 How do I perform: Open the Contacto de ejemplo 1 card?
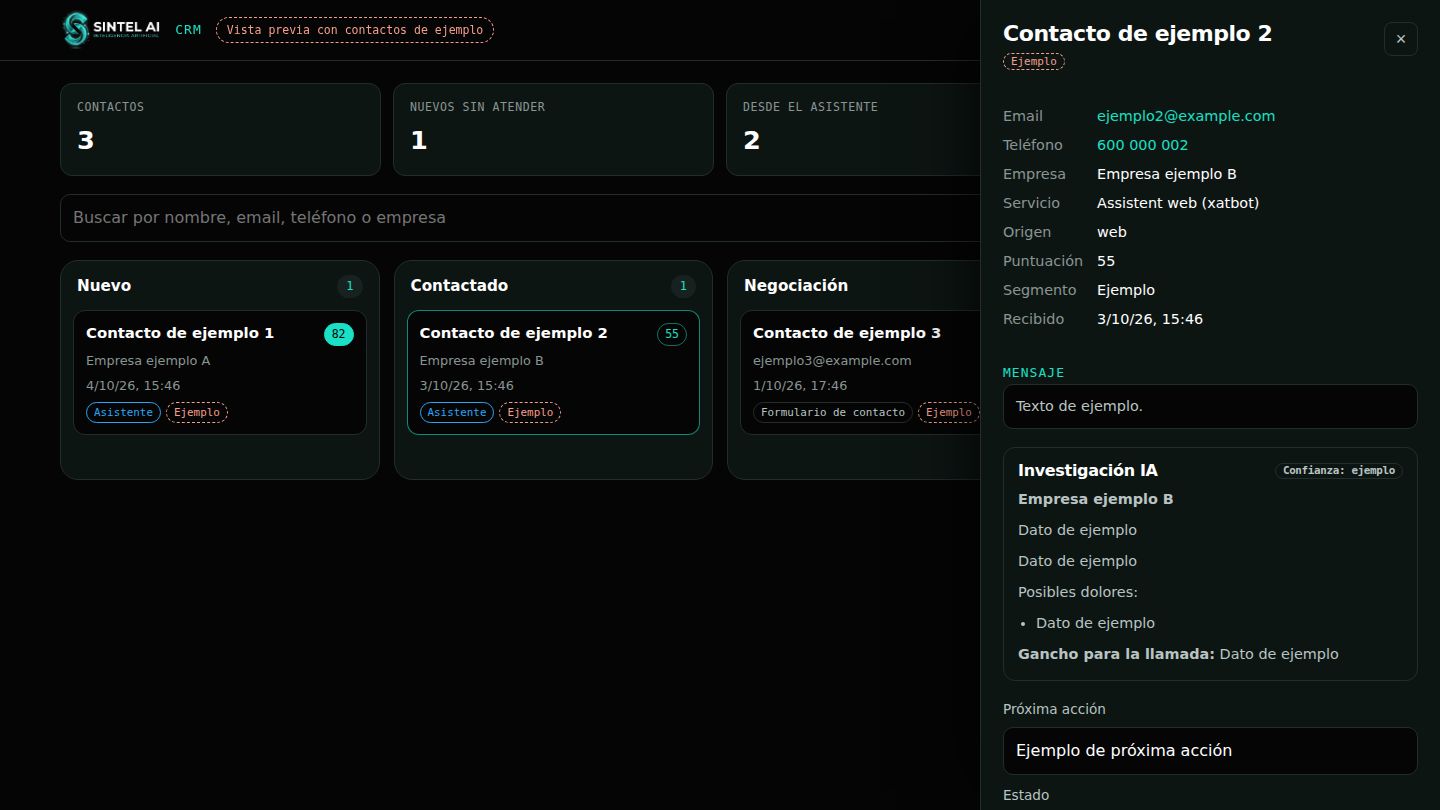(x=220, y=372)
